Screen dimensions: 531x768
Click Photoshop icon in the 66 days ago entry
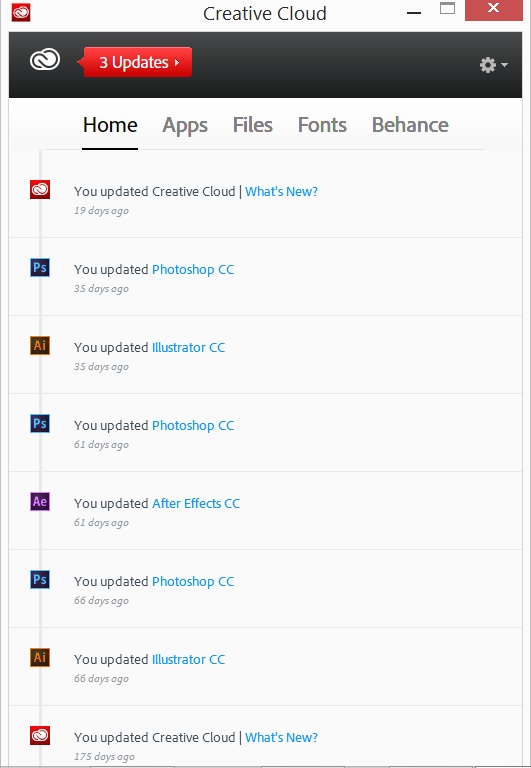[x=40, y=579]
